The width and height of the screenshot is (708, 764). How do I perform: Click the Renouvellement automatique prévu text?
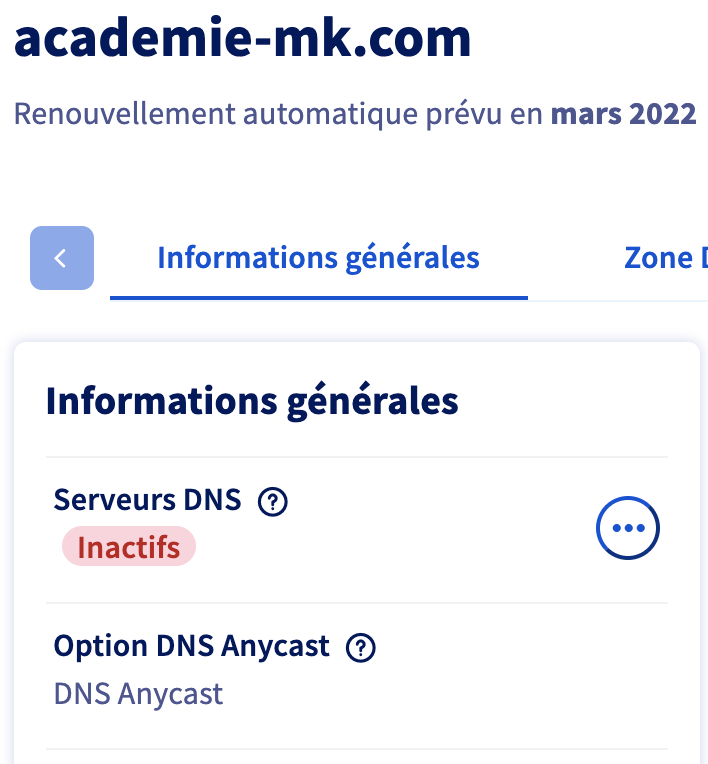pyautogui.click(x=280, y=113)
